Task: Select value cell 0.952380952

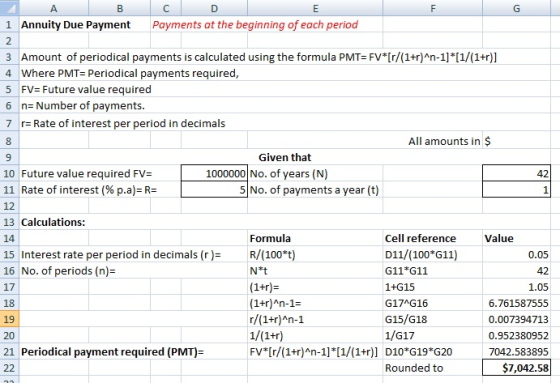Action: click(516, 335)
